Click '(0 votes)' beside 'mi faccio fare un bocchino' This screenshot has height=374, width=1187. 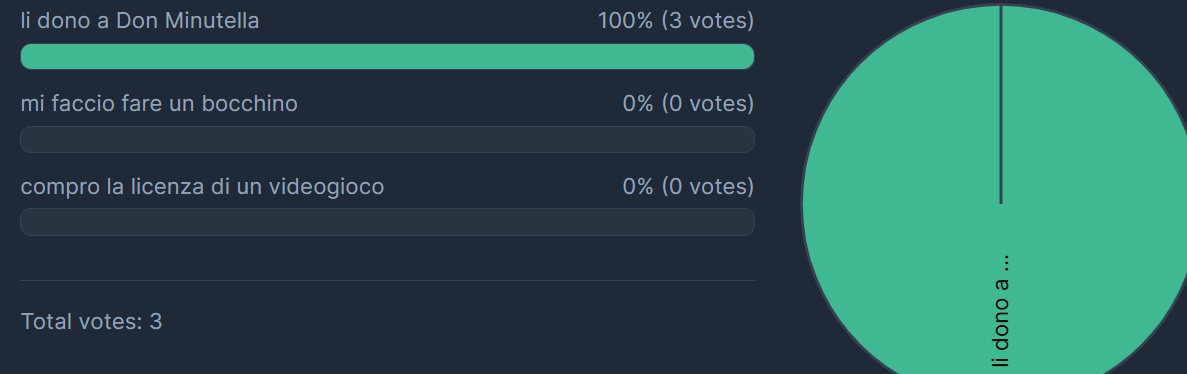(708, 103)
